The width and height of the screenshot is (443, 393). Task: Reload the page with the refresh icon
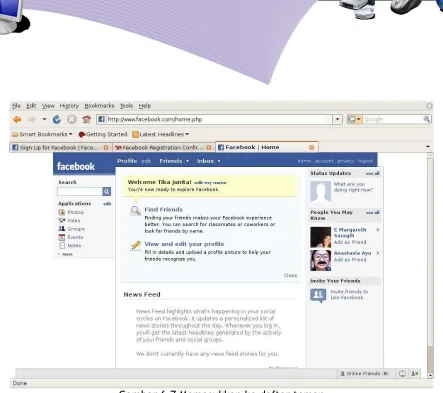[57, 119]
